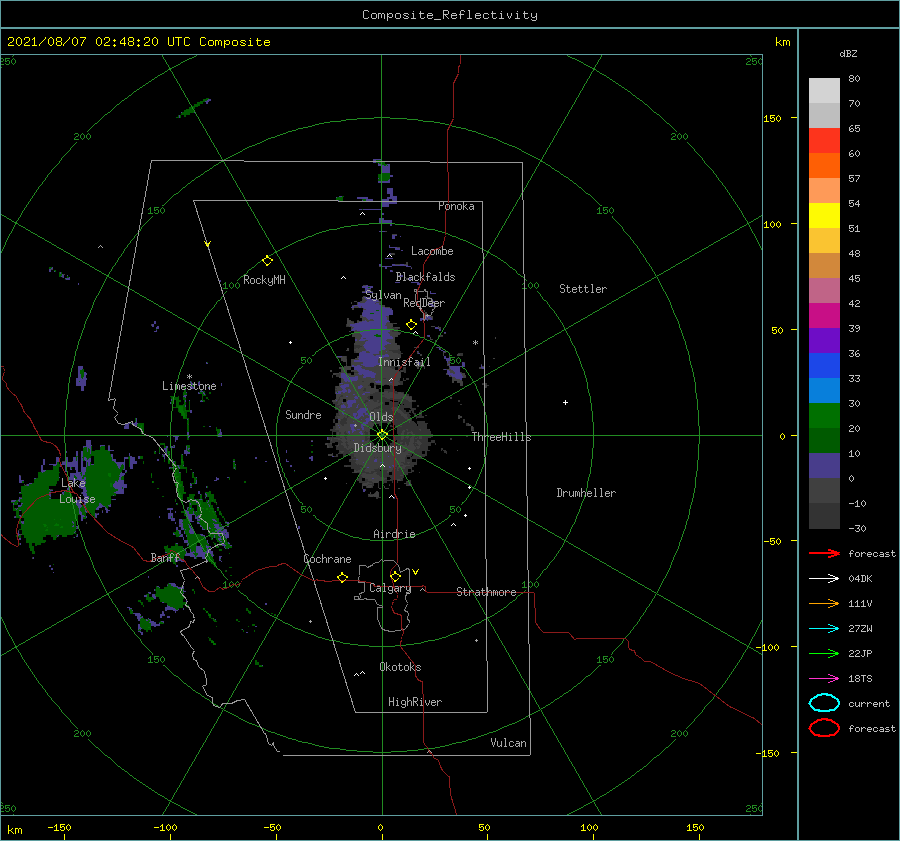The width and height of the screenshot is (900, 841).
Task: Click the dBZ legend heading
Action: click(848, 53)
